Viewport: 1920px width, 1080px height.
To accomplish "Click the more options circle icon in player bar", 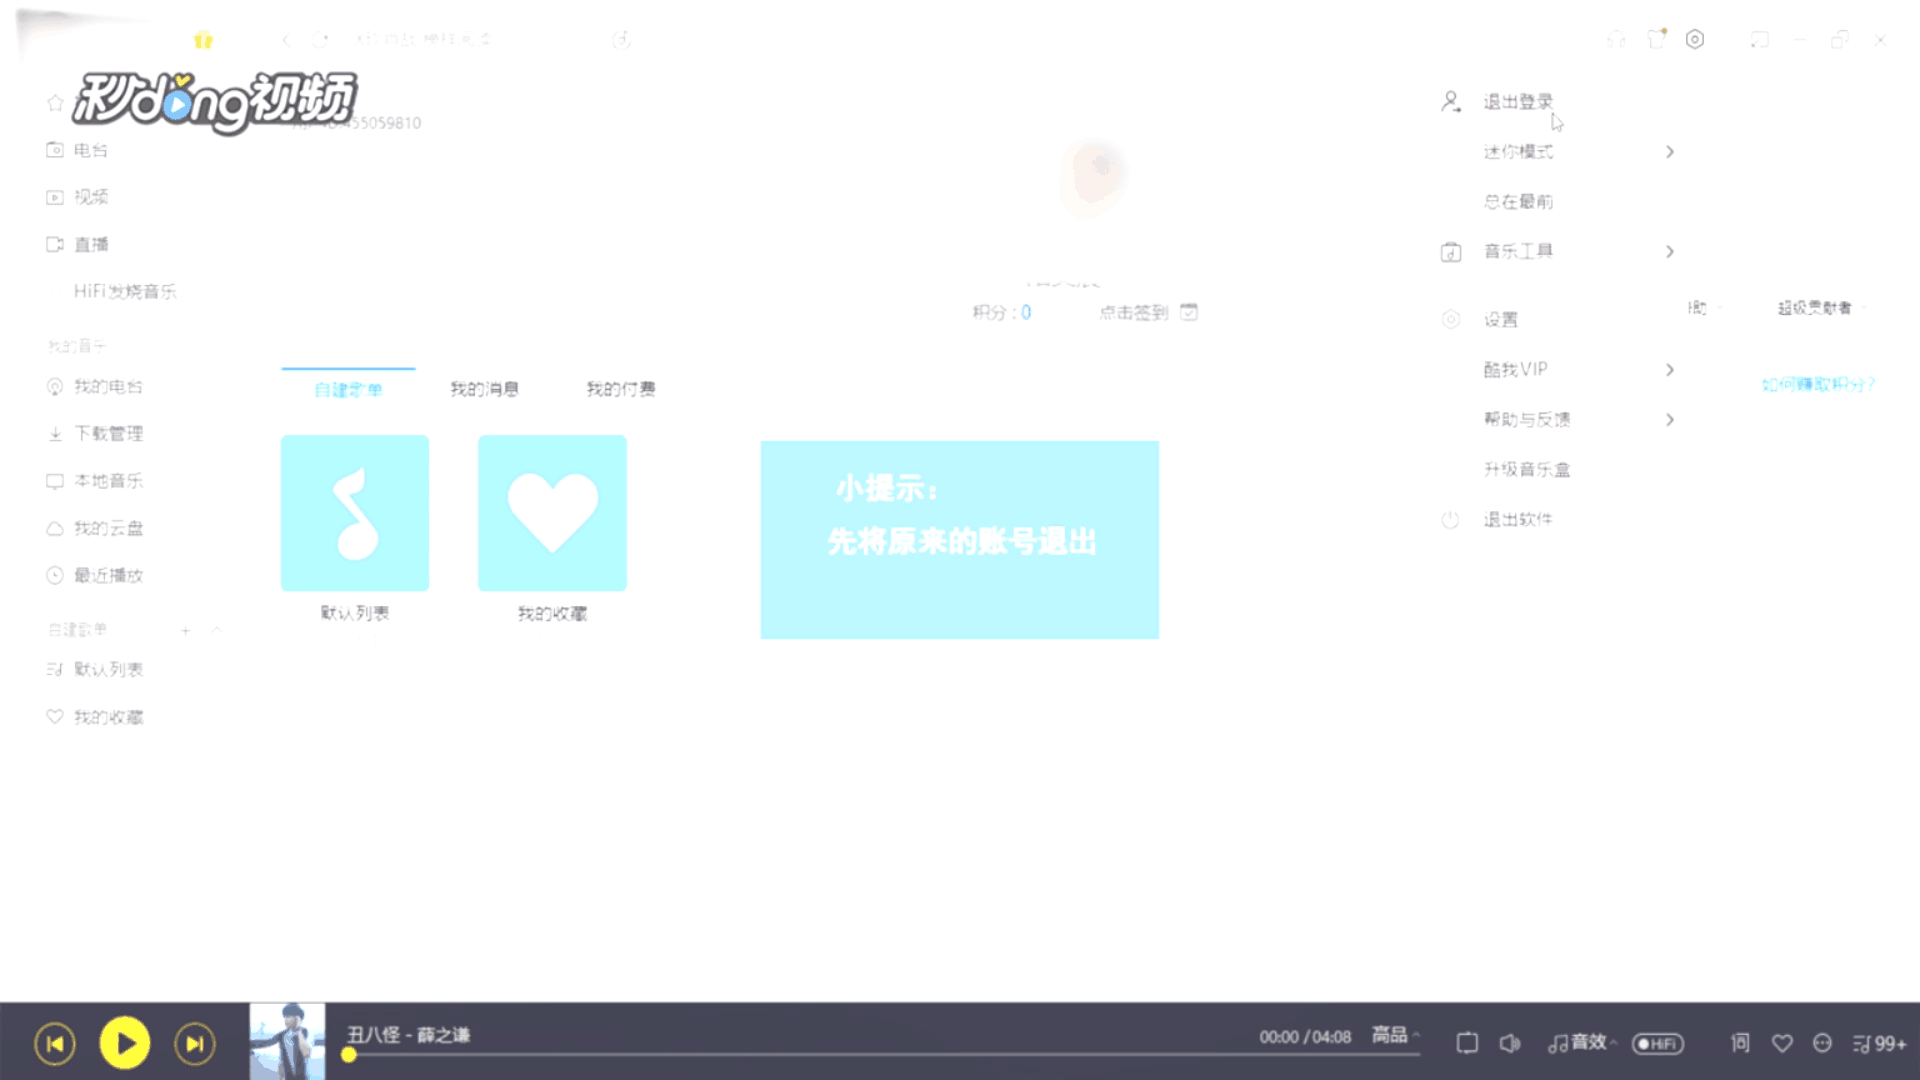I will (1822, 1043).
